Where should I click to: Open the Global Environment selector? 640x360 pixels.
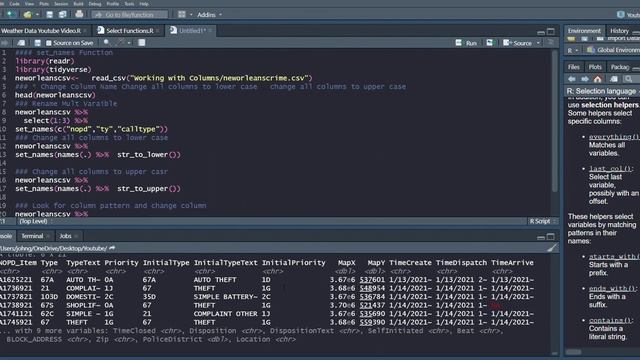click(613, 50)
